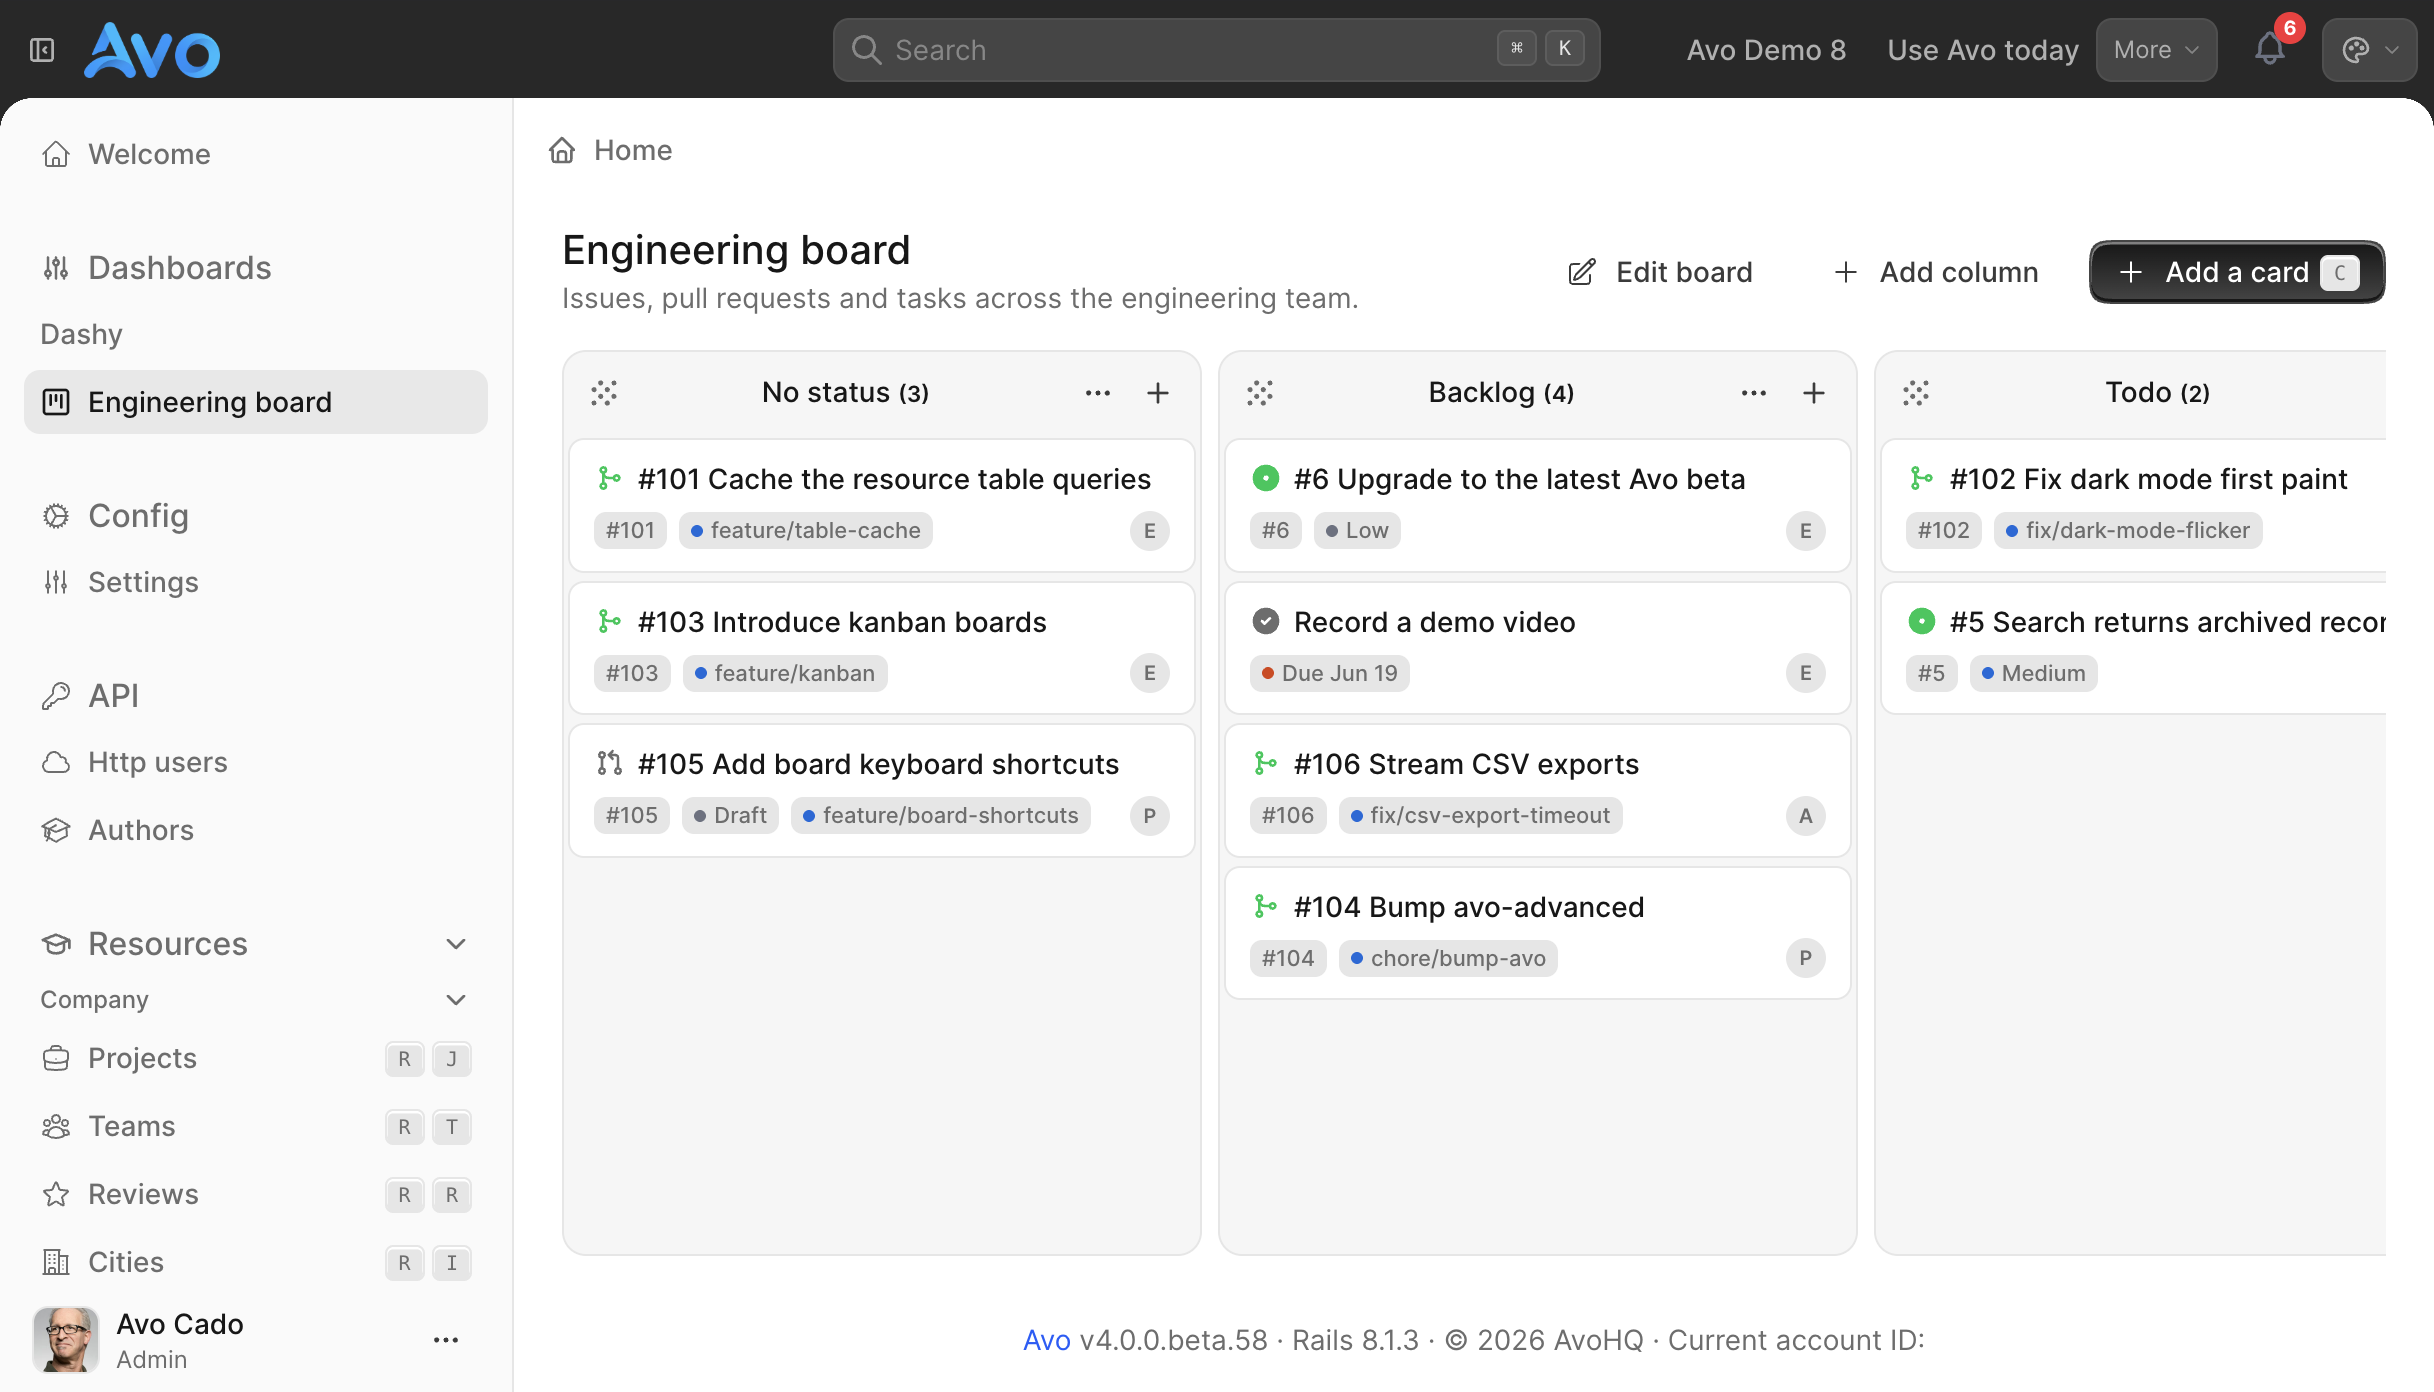The image size is (2434, 1392).
Task: Open the notifications bell
Action: [2270, 50]
